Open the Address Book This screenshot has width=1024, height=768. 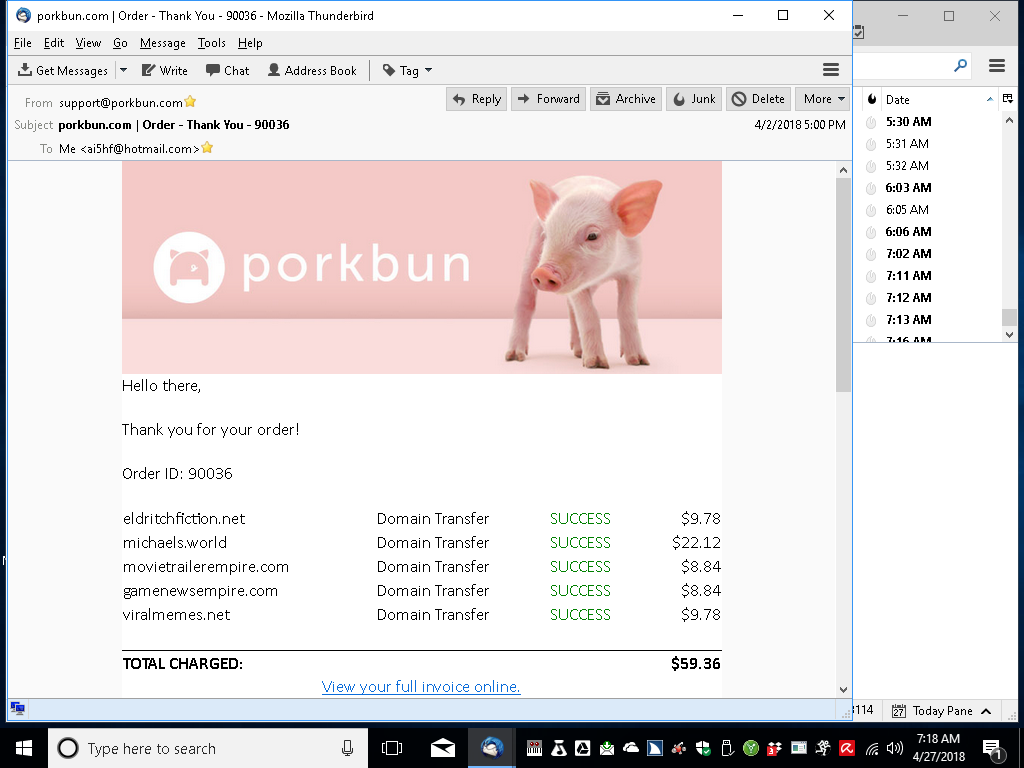tap(312, 71)
